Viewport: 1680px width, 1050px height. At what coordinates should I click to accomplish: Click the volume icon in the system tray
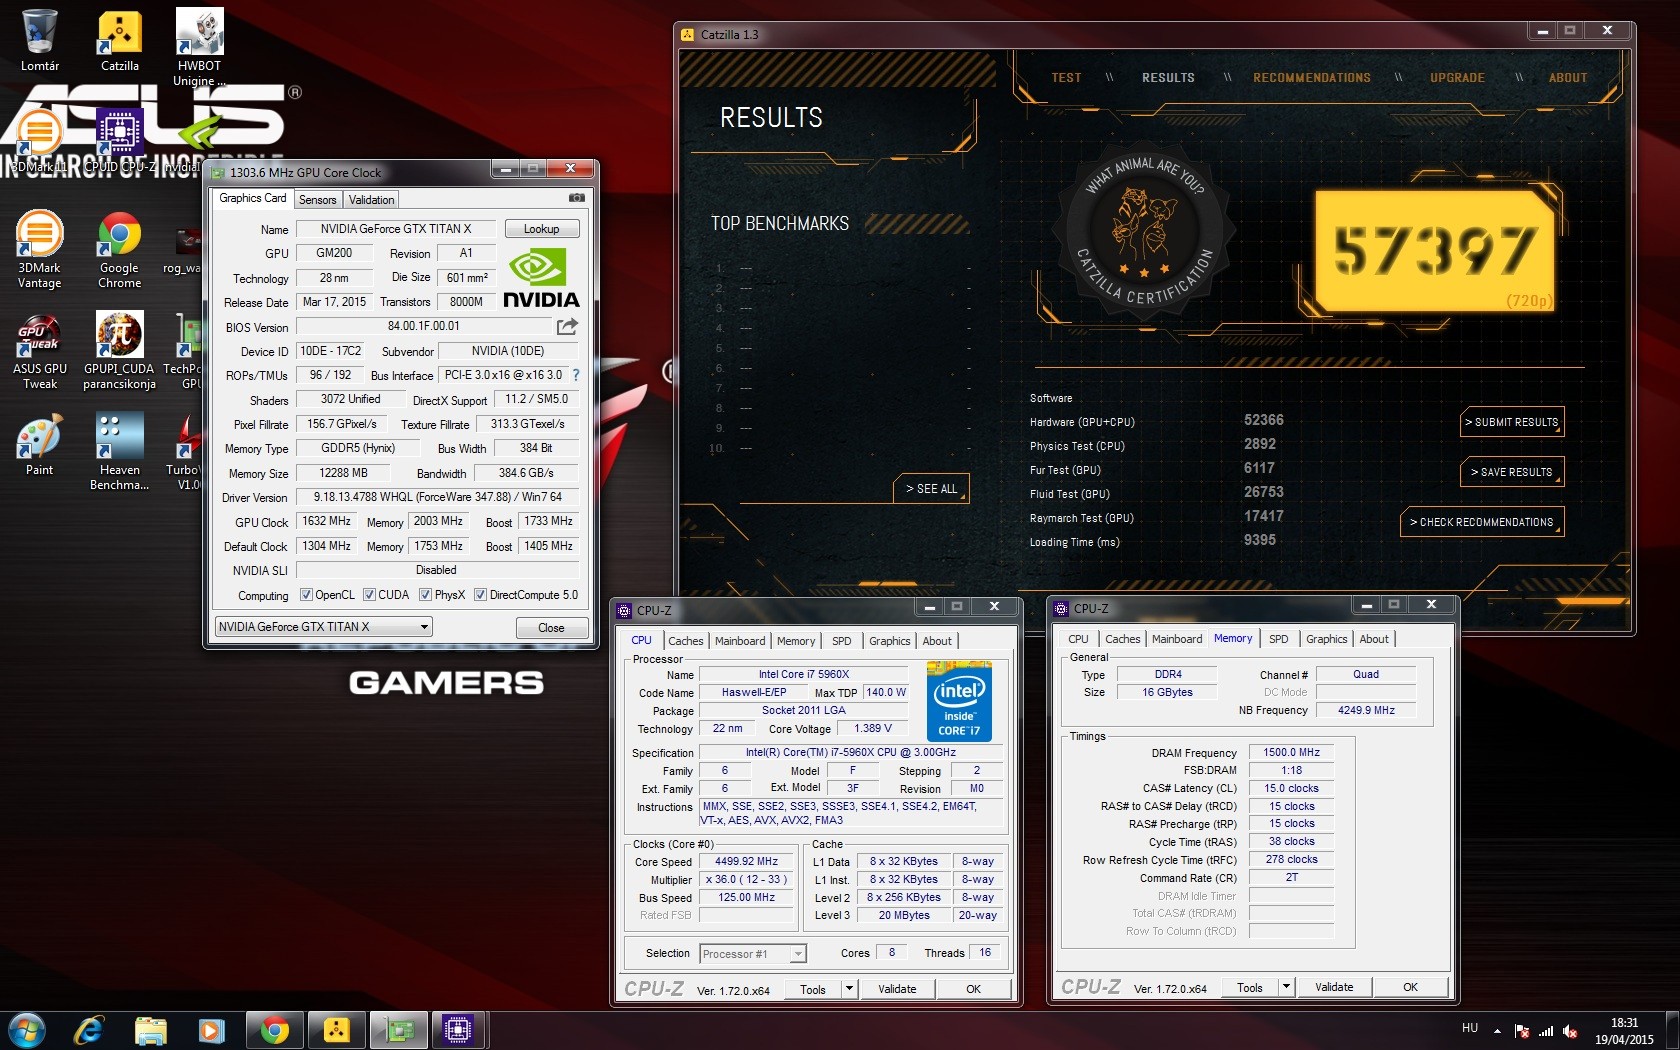pyautogui.click(x=1571, y=1031)
